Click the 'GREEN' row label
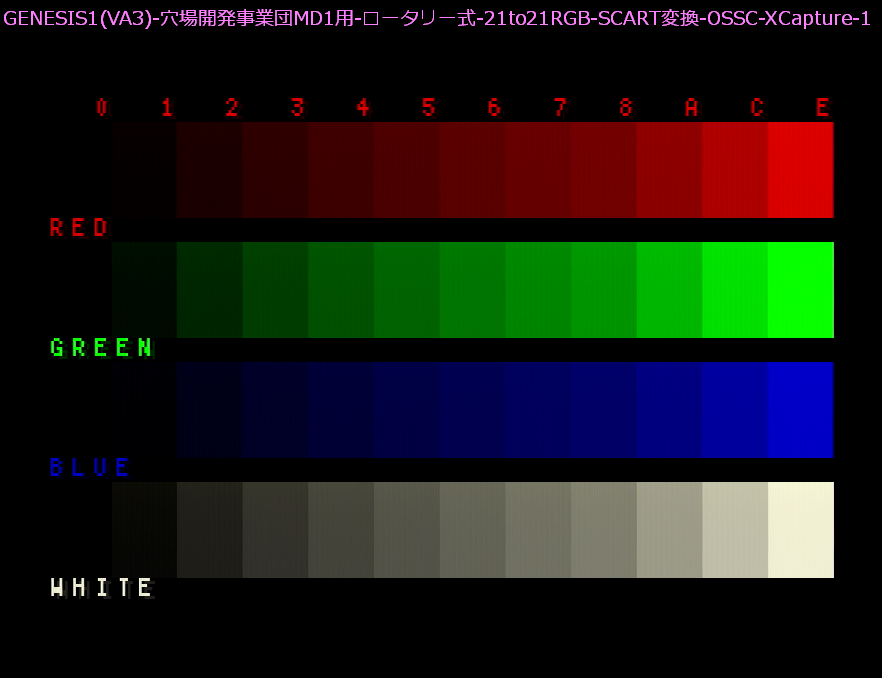This screenshot has width=882, height=678. 101,348
